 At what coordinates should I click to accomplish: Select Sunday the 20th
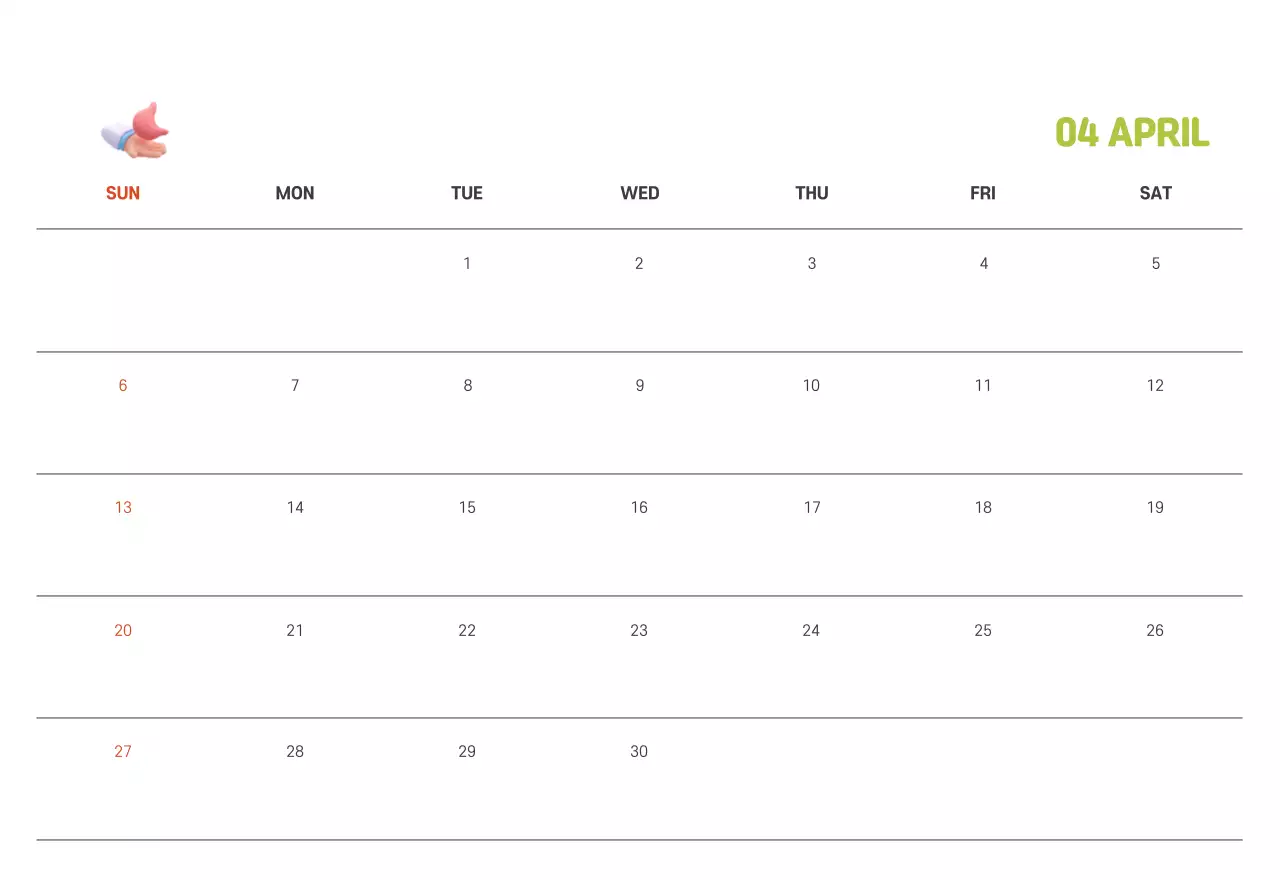point(123,630)
